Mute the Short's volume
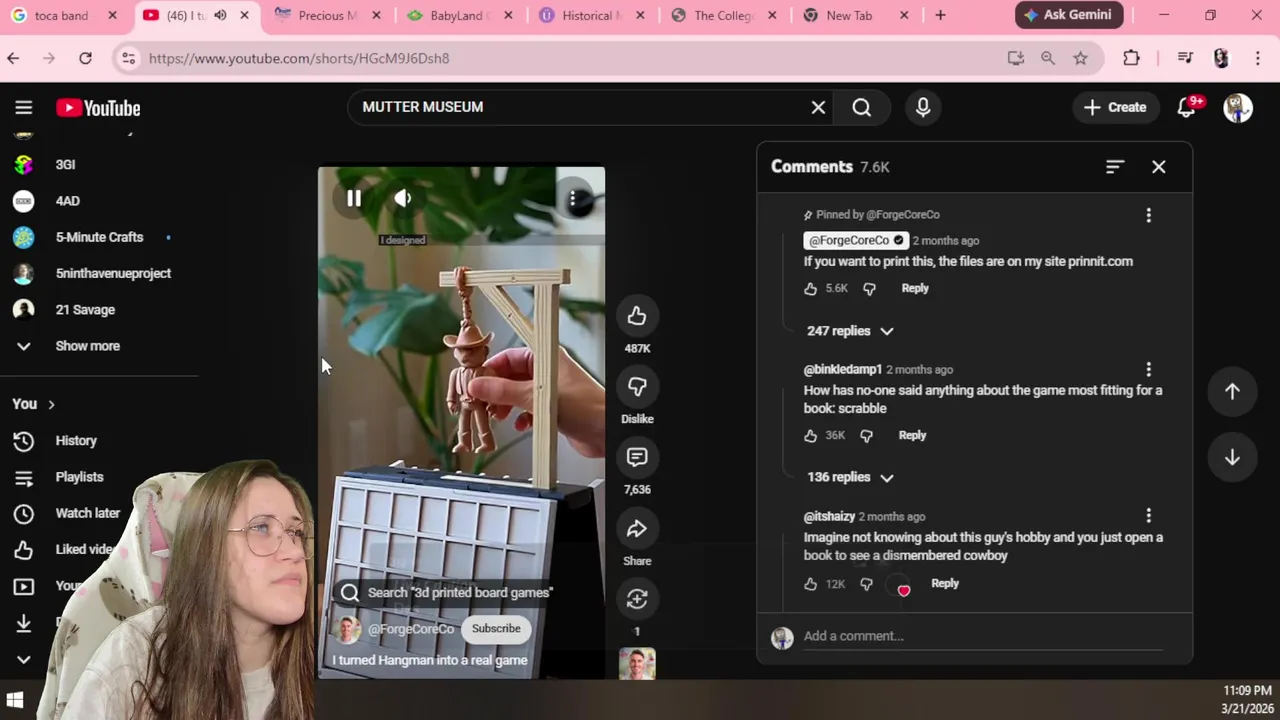 click(403, 198)
